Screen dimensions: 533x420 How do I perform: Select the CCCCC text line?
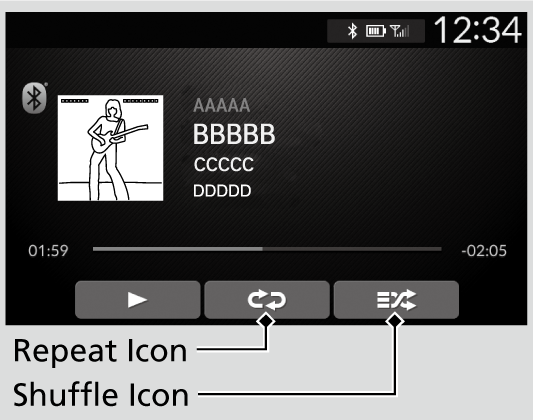click(x=224, y=164)
